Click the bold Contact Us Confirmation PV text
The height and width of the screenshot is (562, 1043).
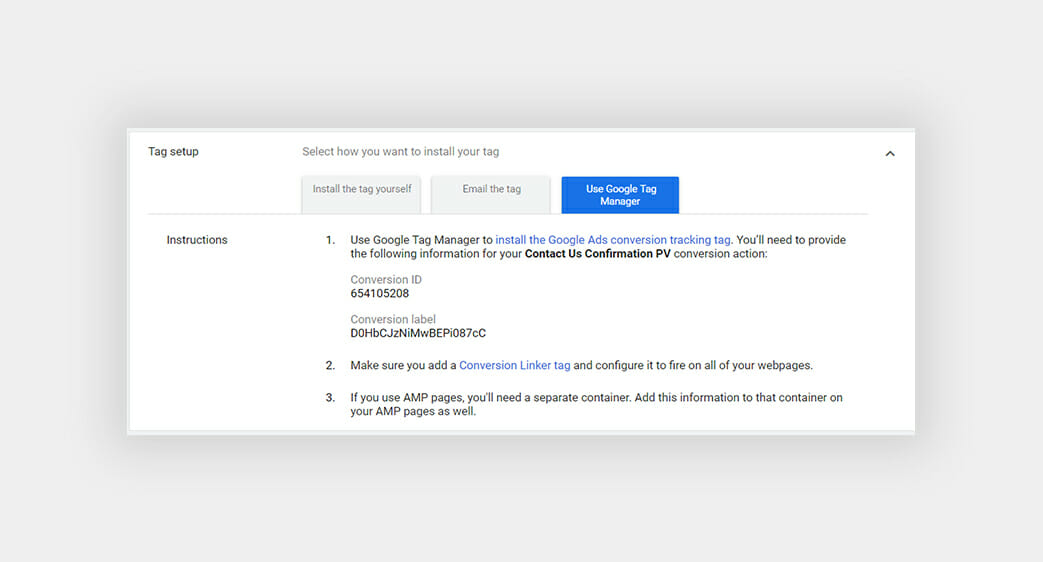point(597,254)
